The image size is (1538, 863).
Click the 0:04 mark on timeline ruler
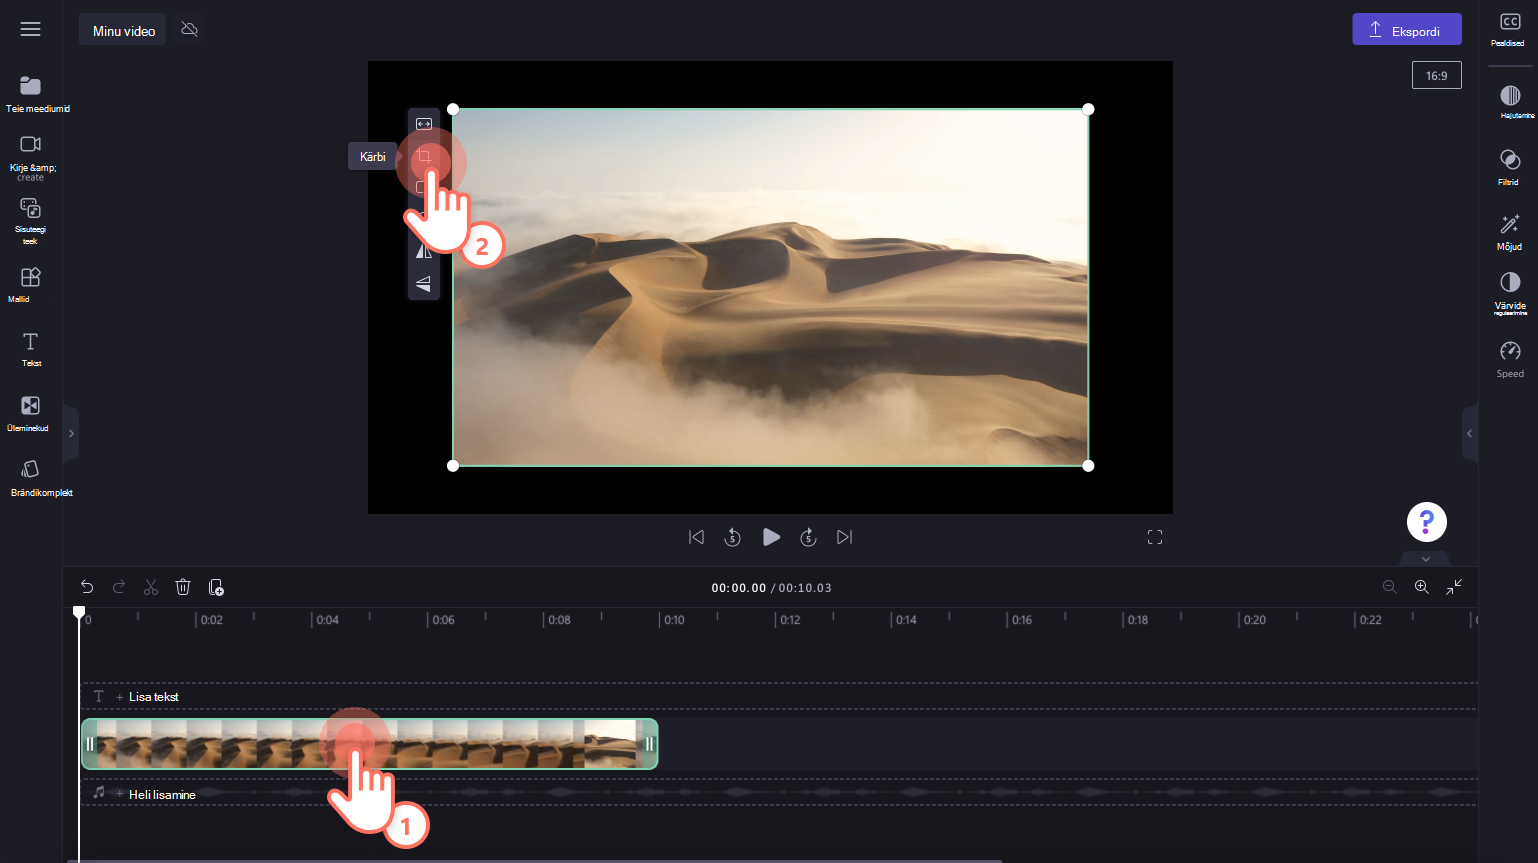pos(327,620)
